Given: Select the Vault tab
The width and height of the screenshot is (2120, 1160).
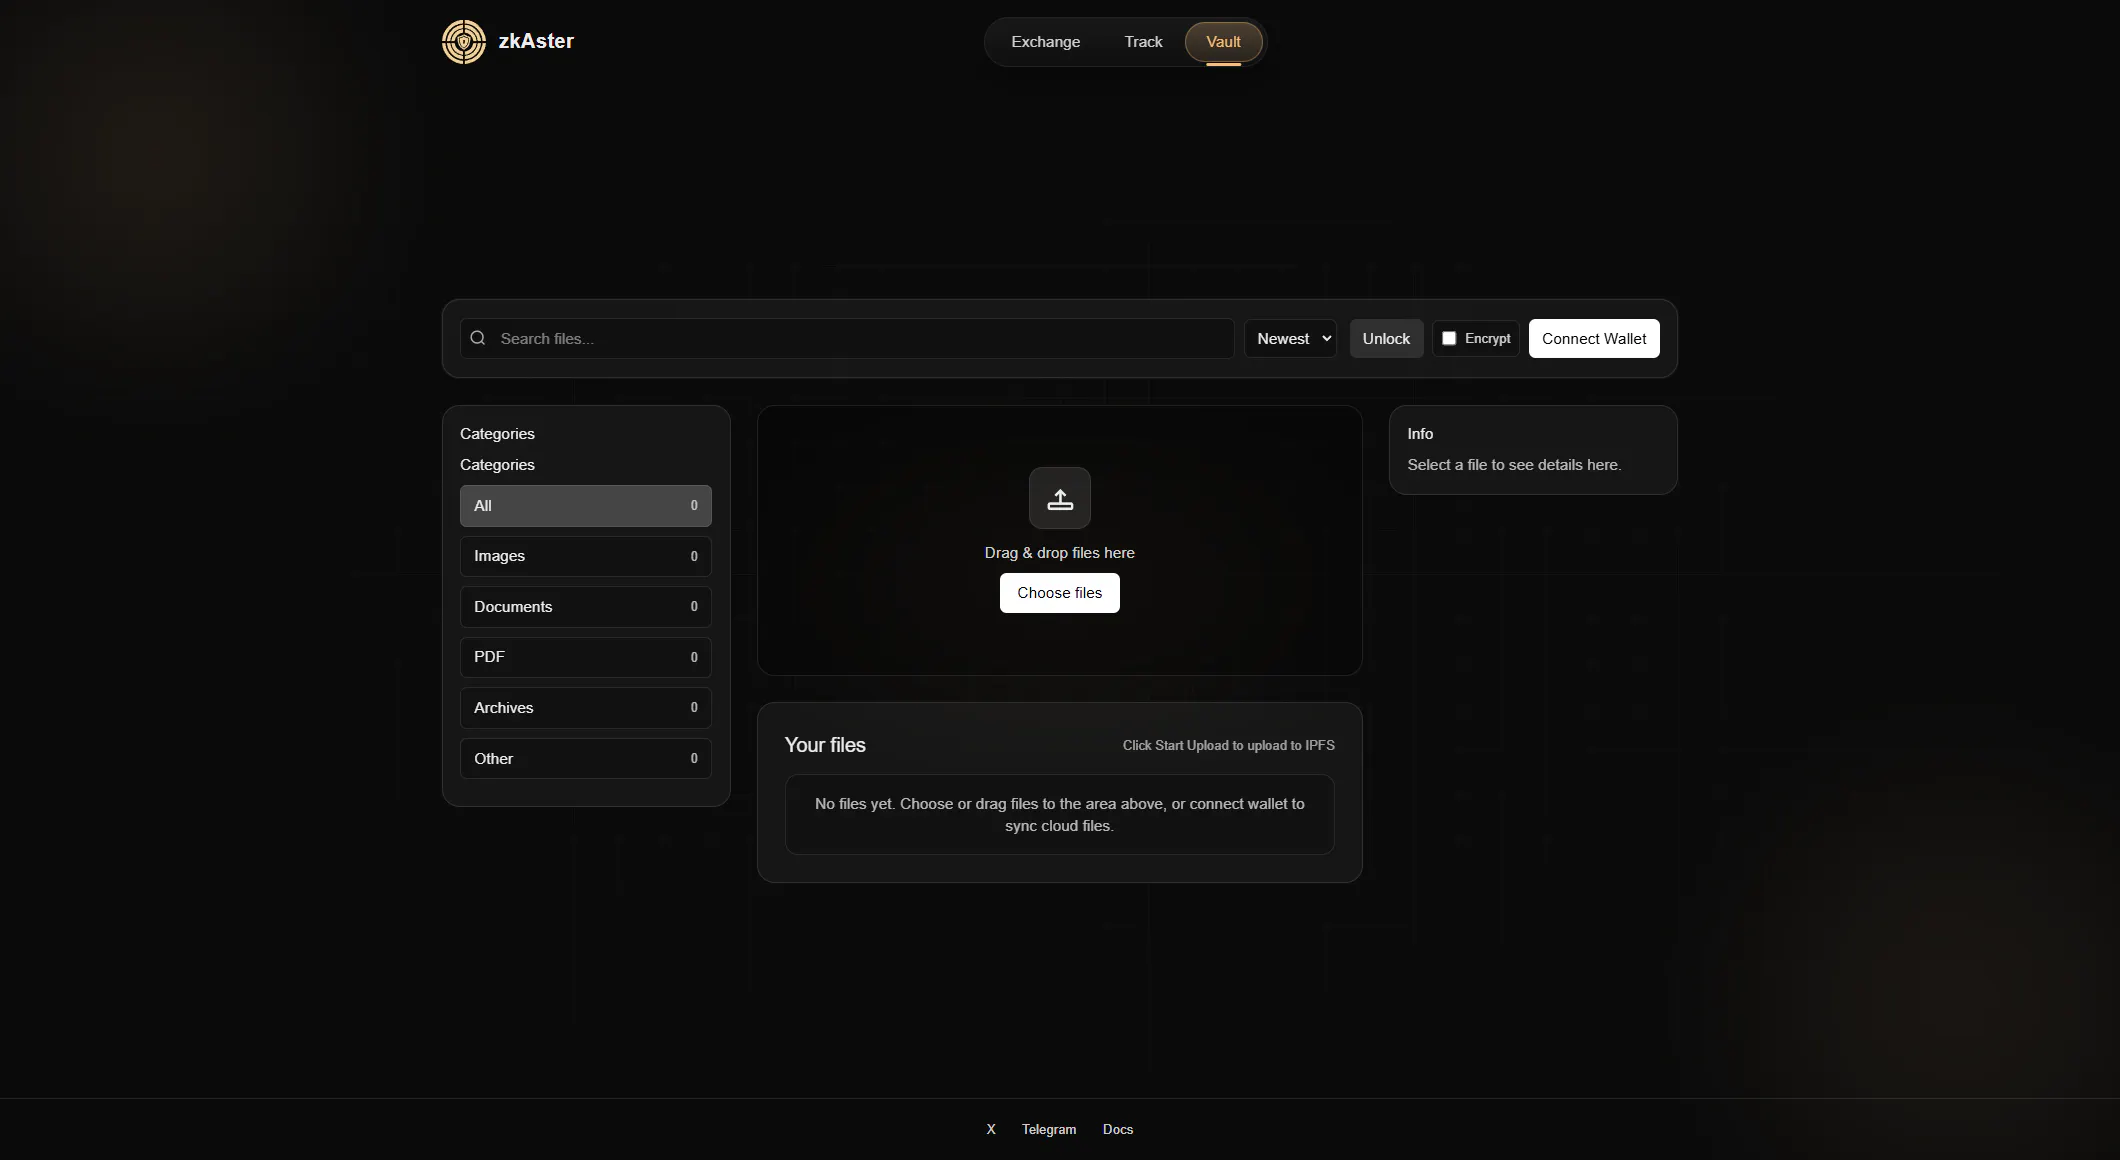Looking at the screenshot, I should click(x=1223, y=42).
